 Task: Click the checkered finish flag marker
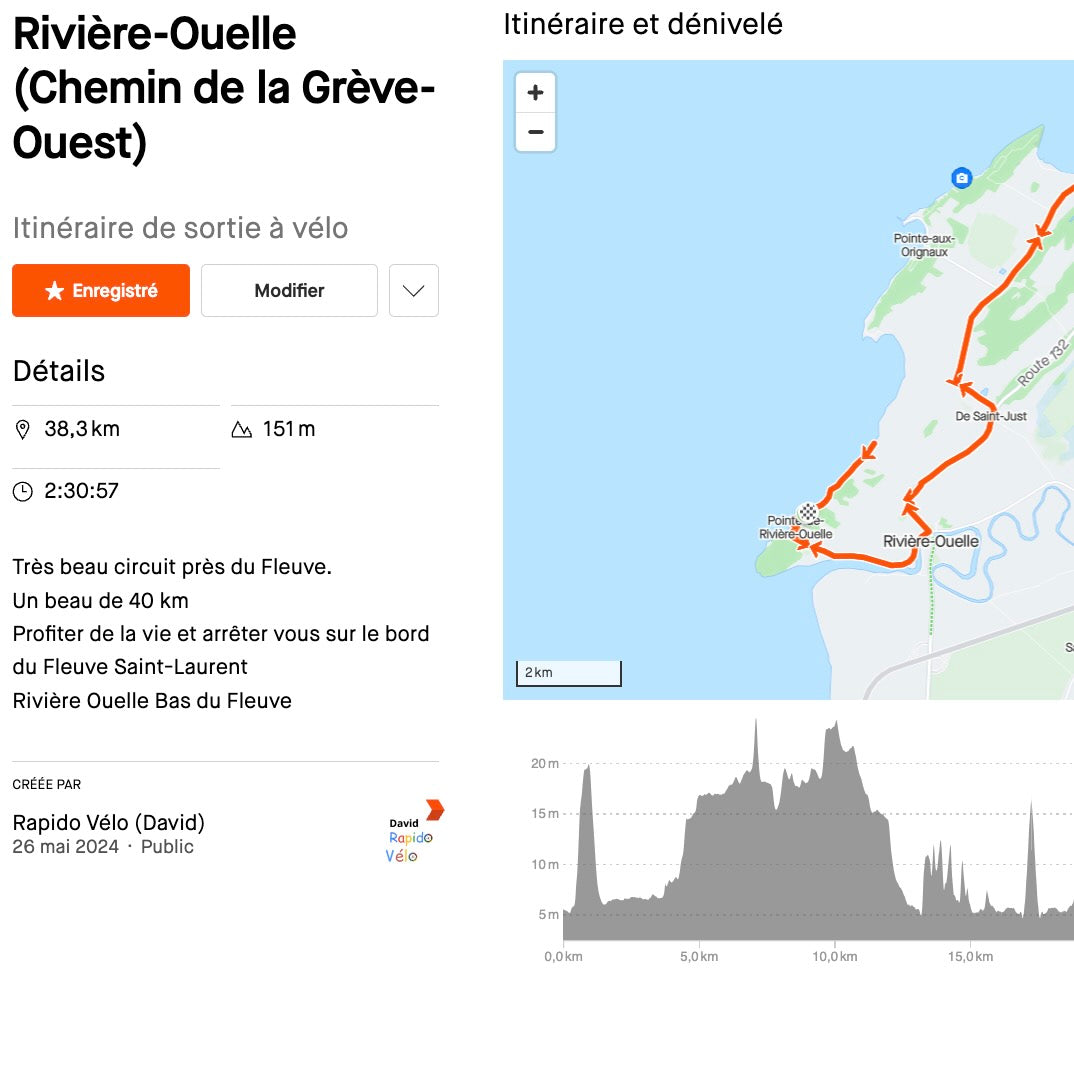point(808,514)
